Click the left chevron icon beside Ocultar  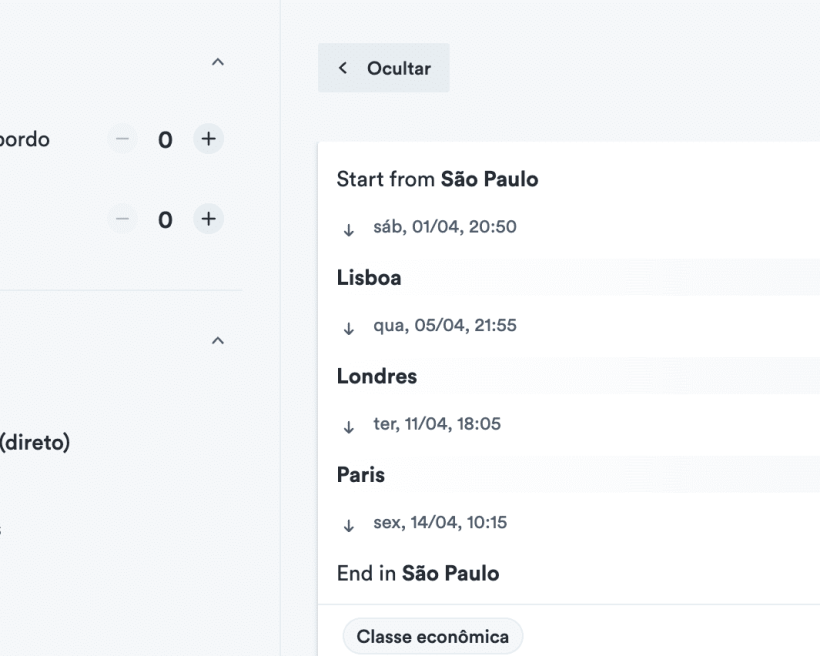[x=343, y=68]
